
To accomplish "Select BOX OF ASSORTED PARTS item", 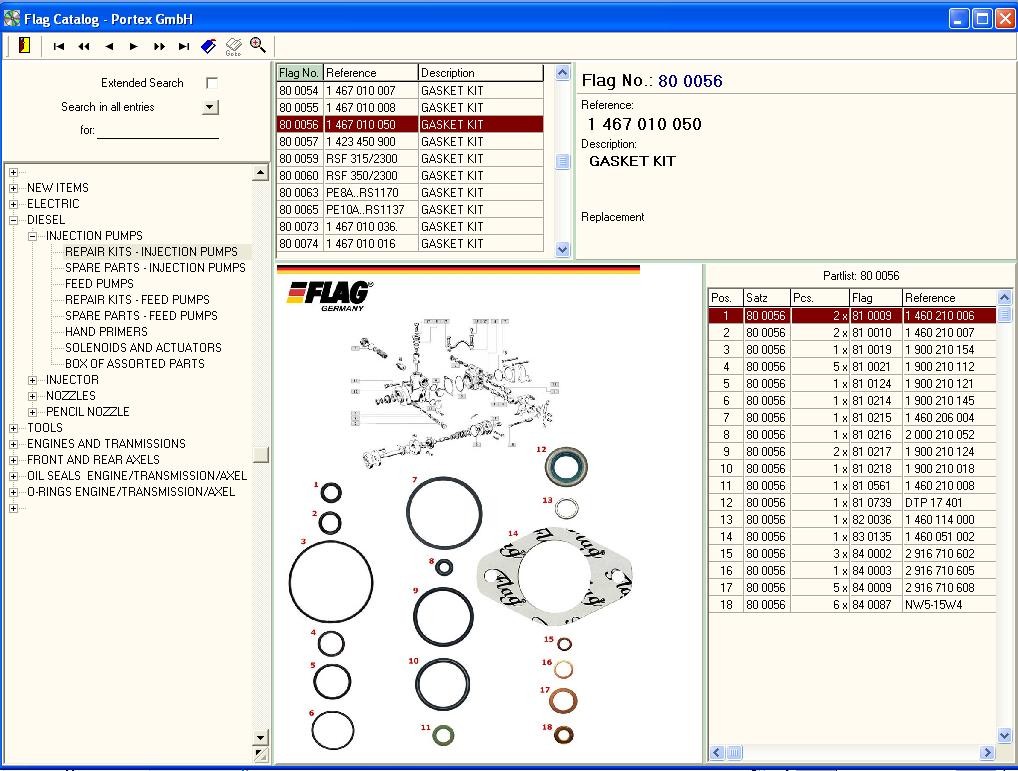I will (x=134, y=364).
